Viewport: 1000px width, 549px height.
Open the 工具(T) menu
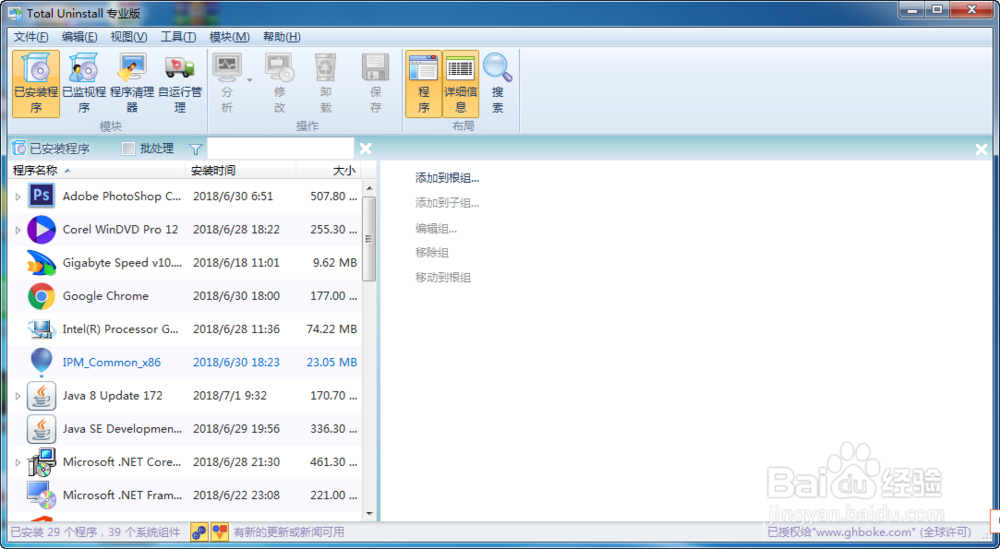pyautogui.click(x=178, y=37)
